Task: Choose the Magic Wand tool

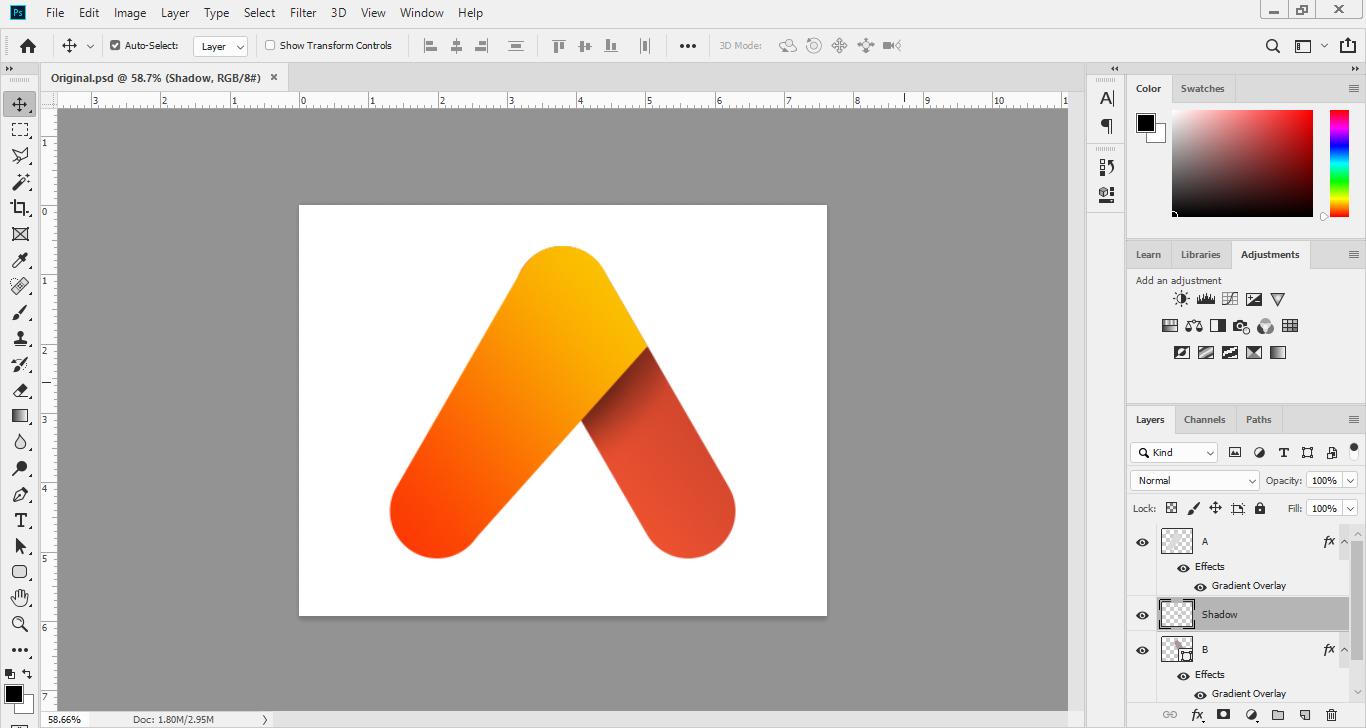Action: (x=19, y=182)
